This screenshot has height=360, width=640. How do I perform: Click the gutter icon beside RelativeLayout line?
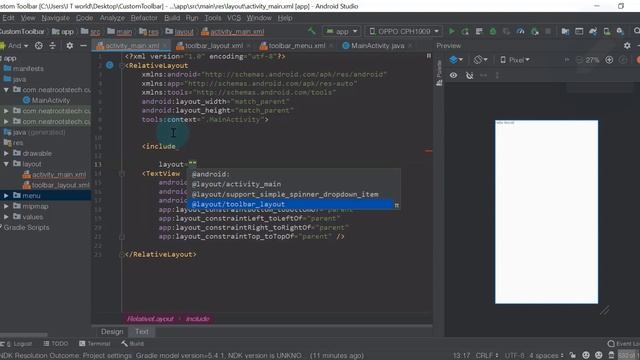pyautogui.click(x=110, y=65)
